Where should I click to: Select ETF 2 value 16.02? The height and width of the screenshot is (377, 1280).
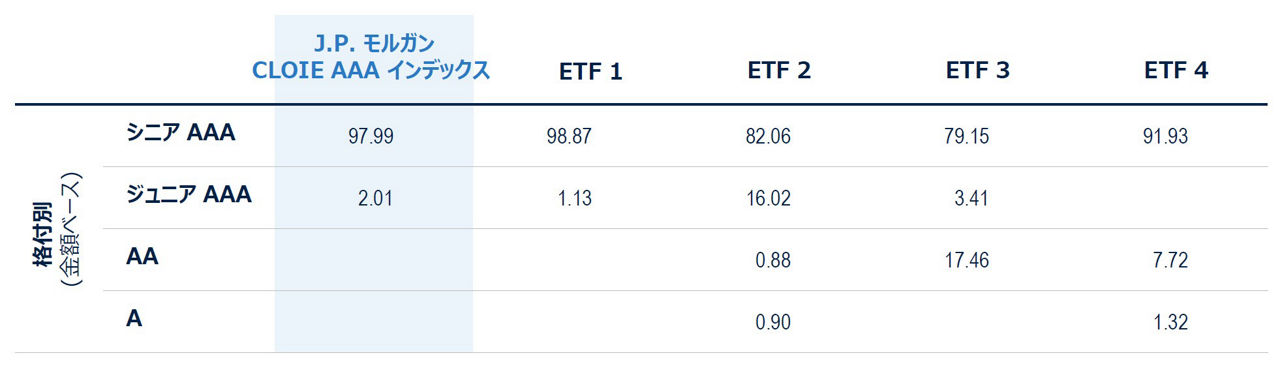point(767,199)
